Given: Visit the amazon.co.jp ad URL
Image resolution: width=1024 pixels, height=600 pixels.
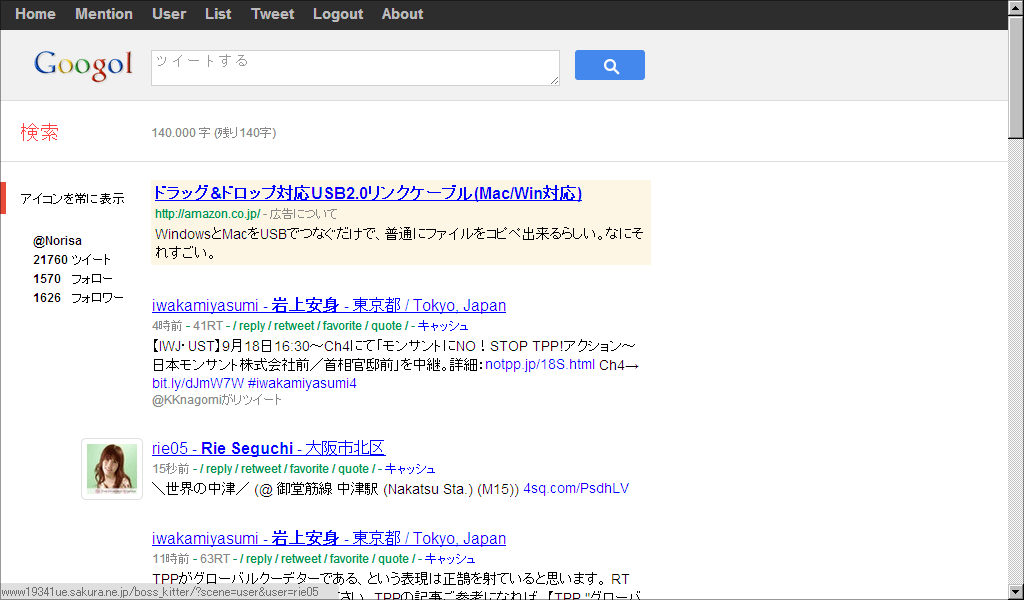Looking at the screenshot, I should tap(208, 213).
